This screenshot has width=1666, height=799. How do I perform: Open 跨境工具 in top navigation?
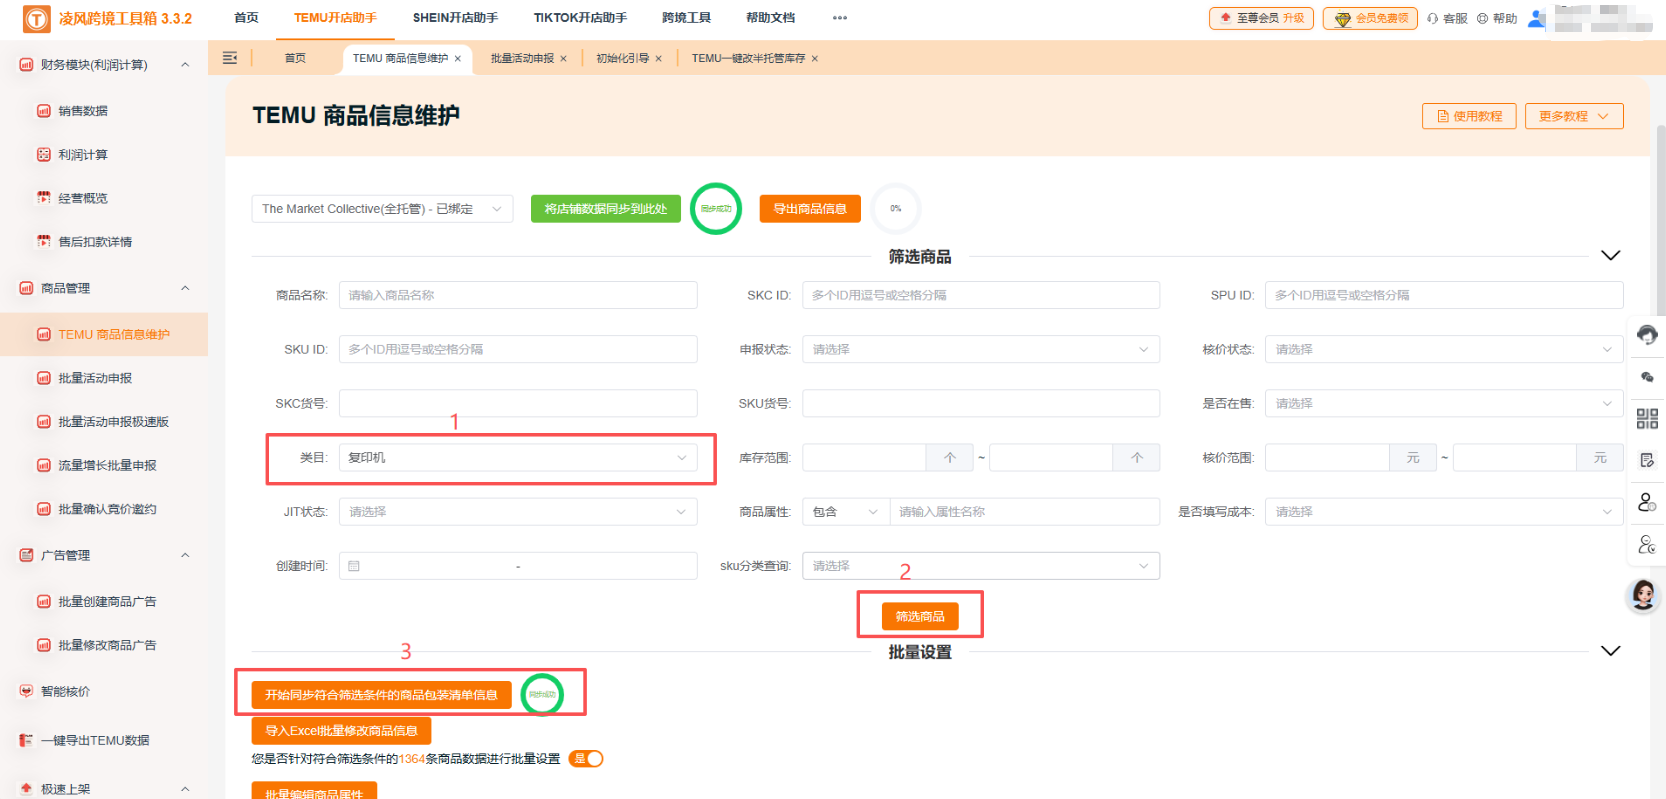(686, 18)
